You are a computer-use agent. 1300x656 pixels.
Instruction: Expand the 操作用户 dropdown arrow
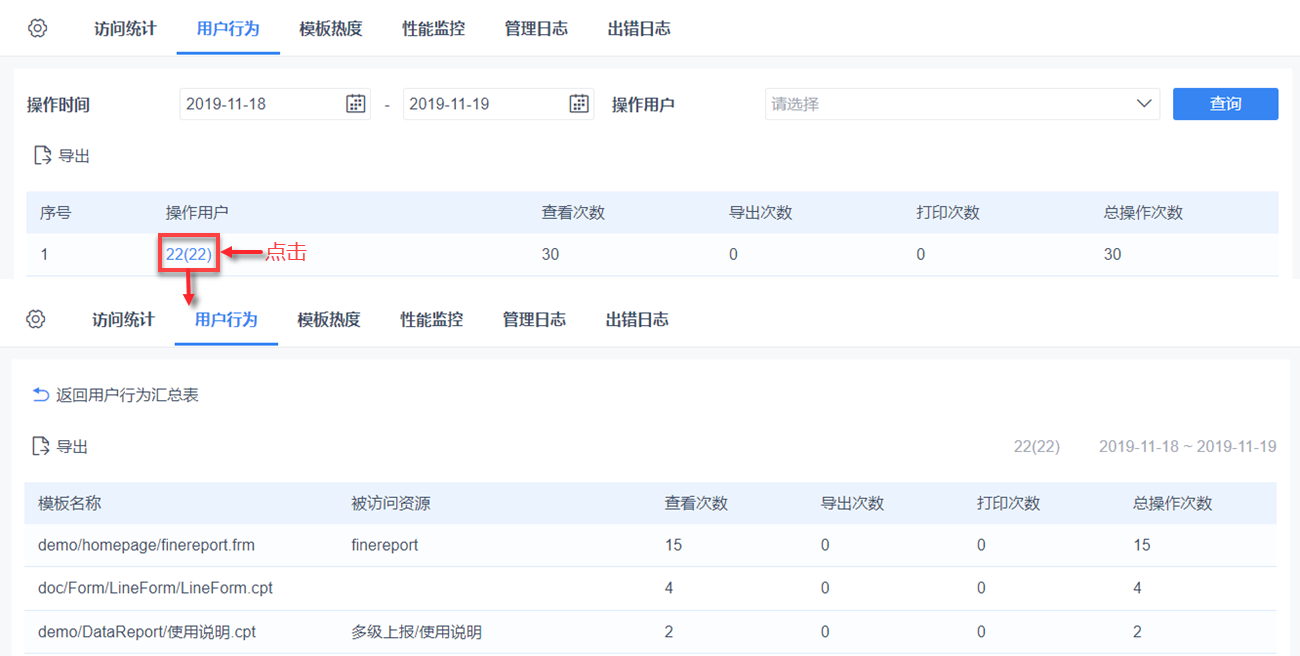[1145, 103]
